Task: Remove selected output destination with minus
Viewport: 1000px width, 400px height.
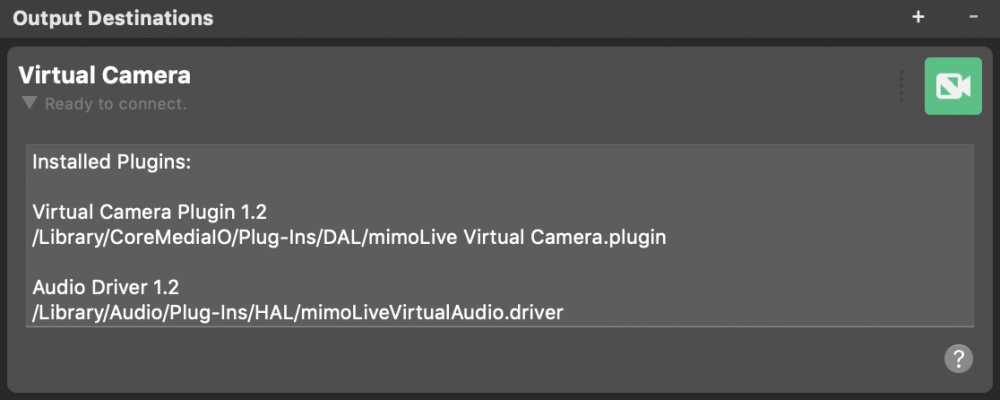Action: [x=973, y=17]
